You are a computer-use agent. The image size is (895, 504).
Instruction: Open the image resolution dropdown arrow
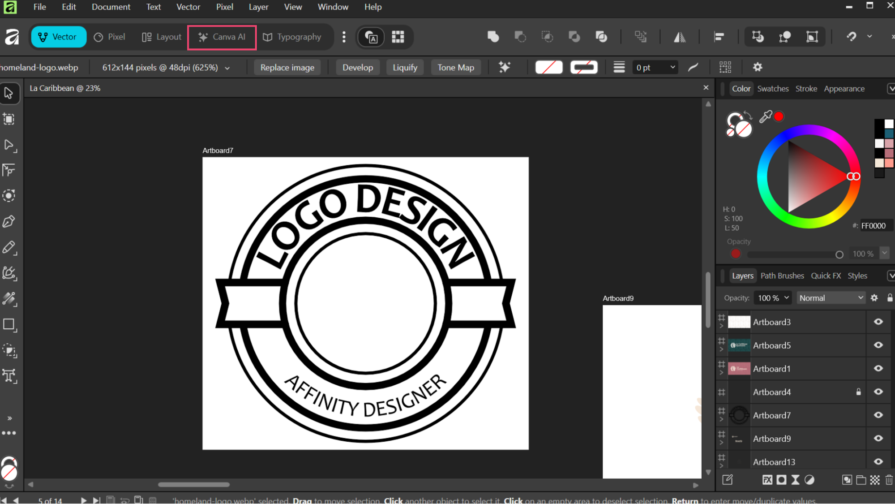[227, 68]
